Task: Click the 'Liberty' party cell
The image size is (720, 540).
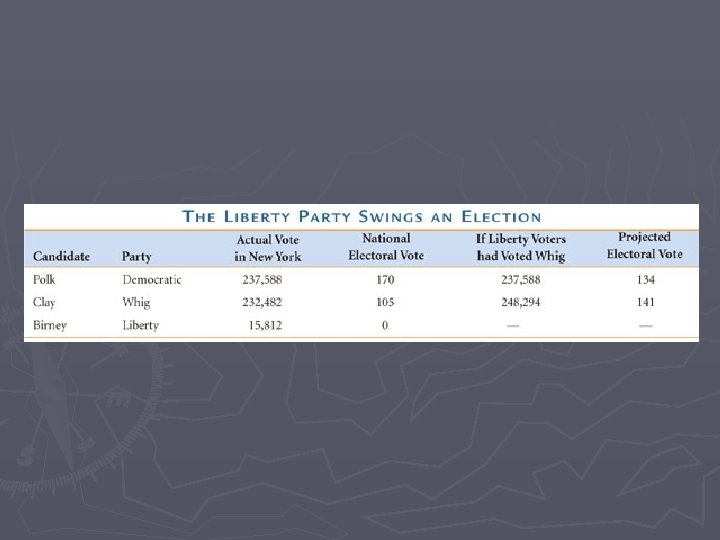Action: [141, 325]
